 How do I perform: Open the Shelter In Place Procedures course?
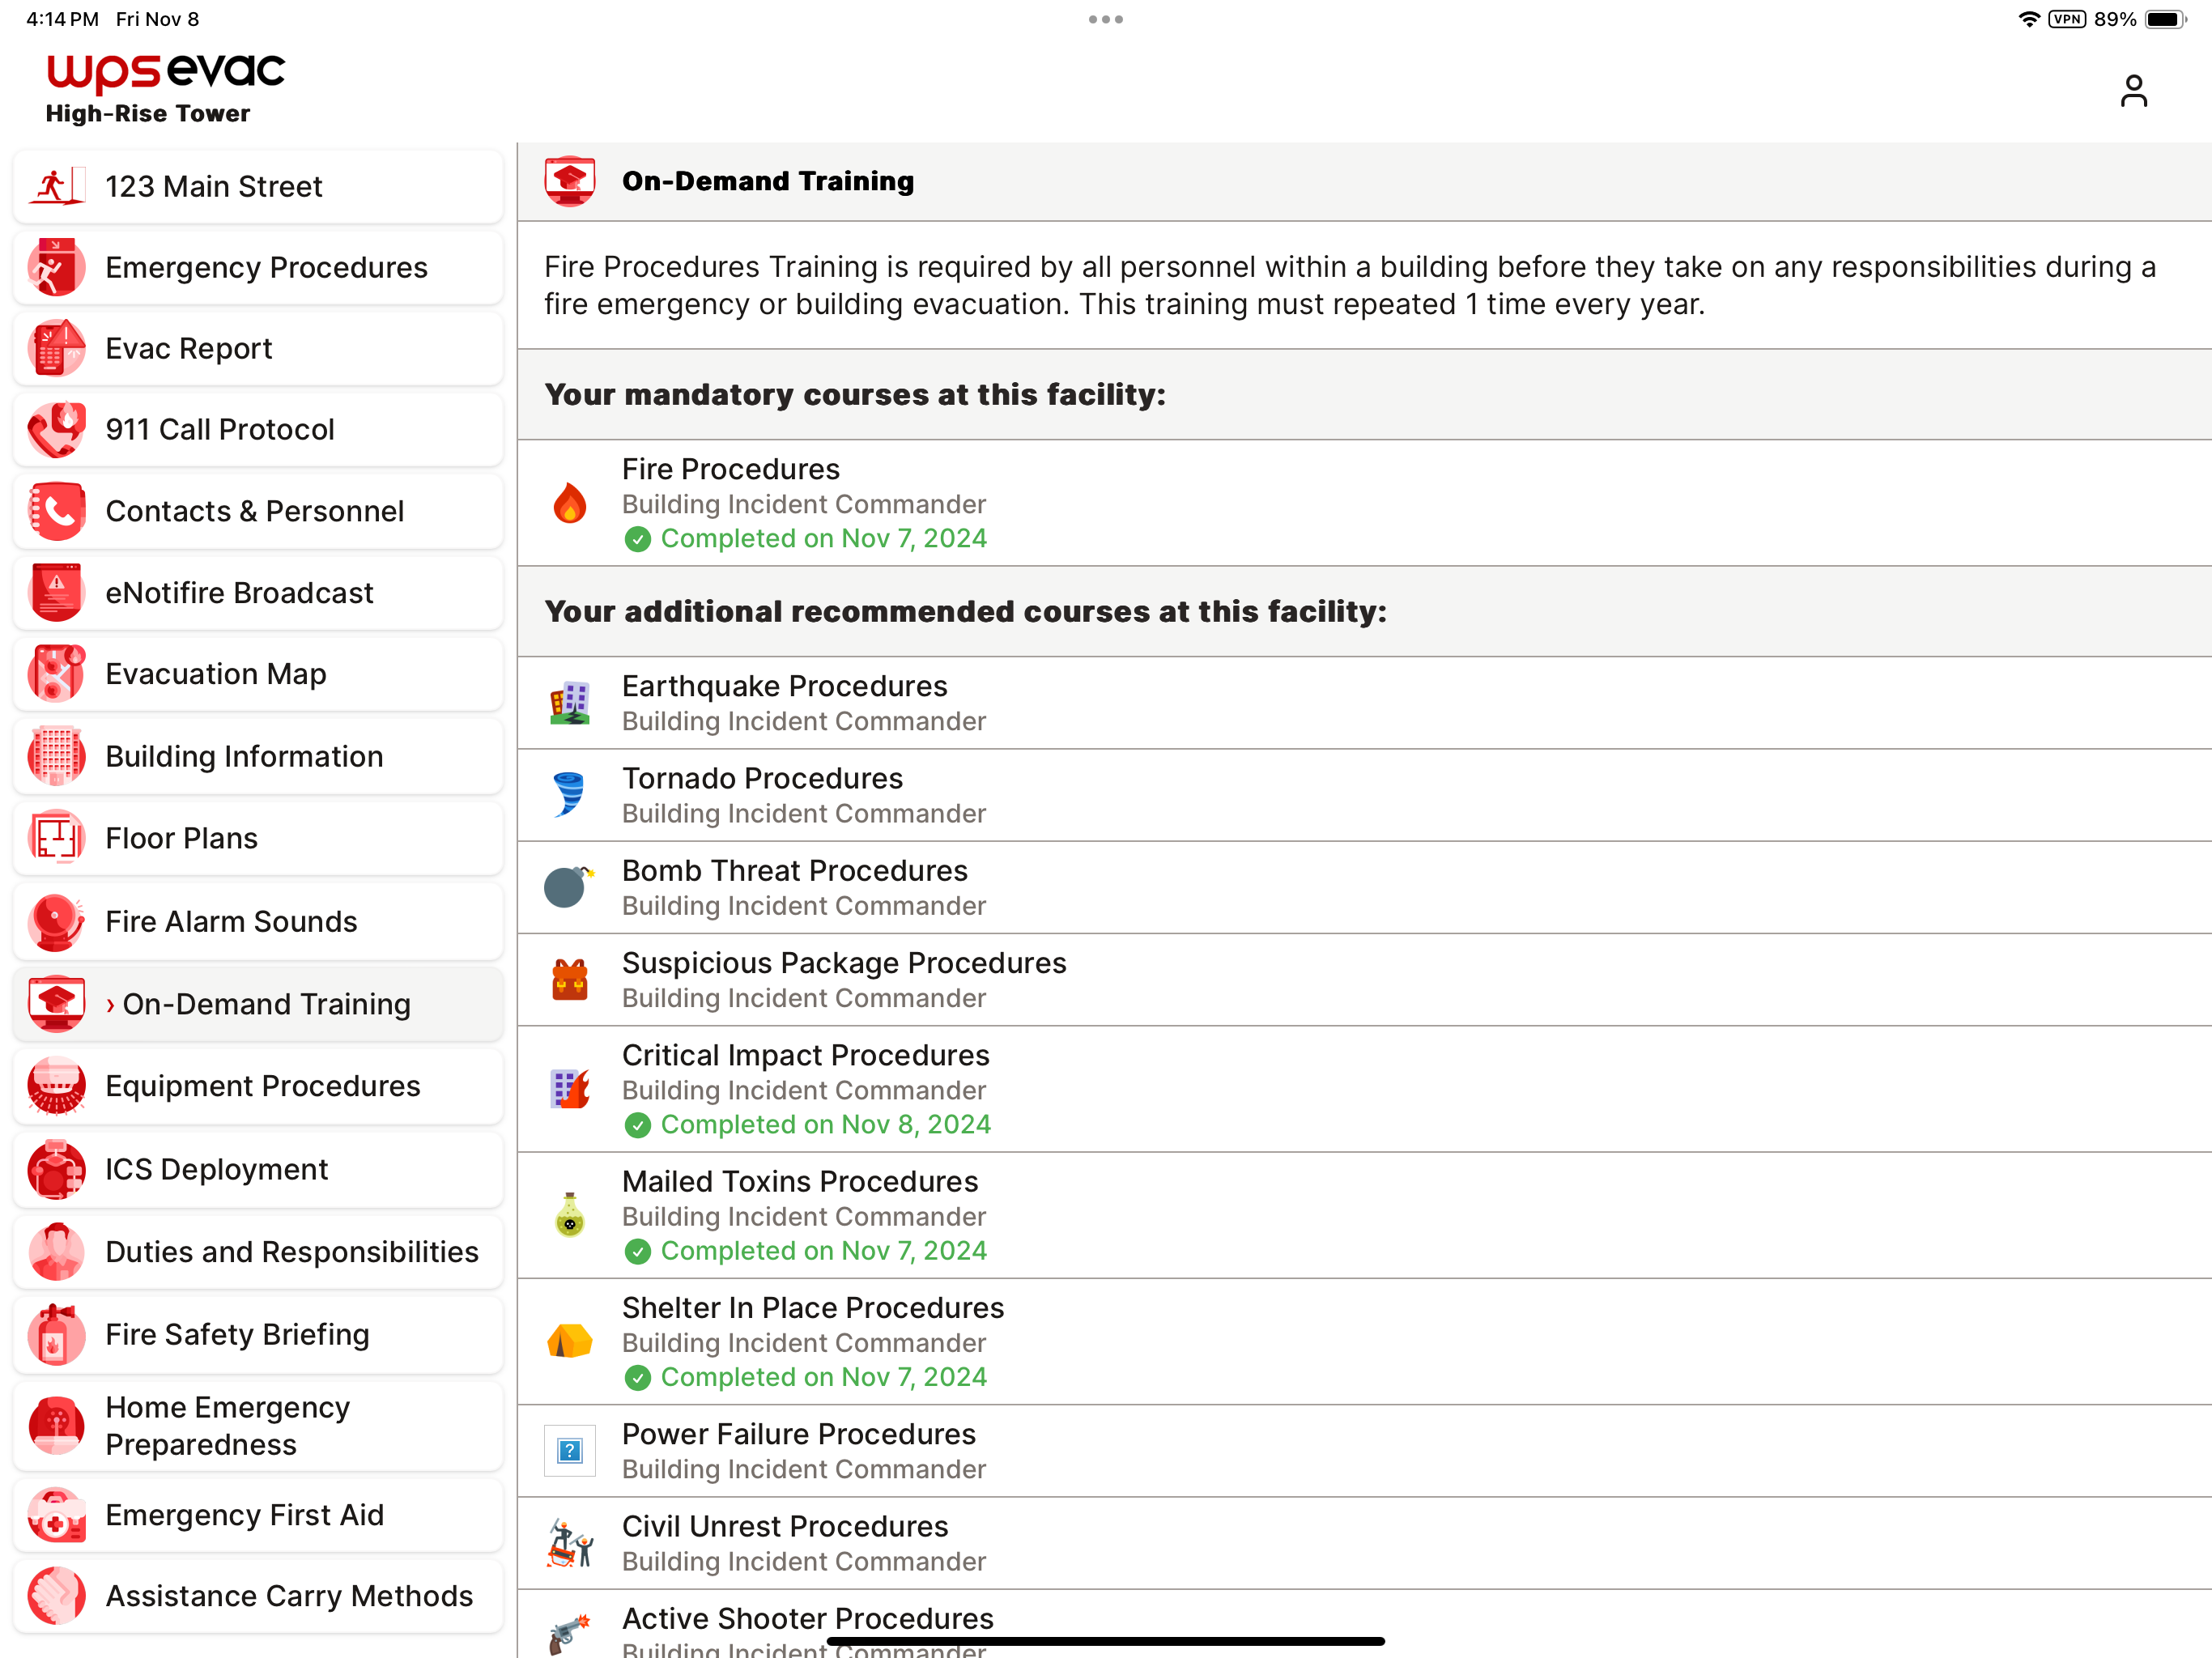tap(1364, 1341)
